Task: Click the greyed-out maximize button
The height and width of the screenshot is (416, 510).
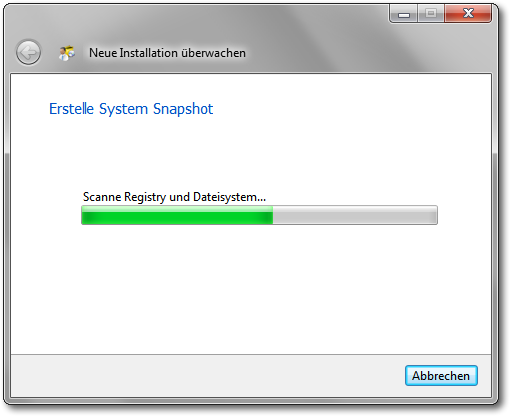Action: (x=431, y=14)
